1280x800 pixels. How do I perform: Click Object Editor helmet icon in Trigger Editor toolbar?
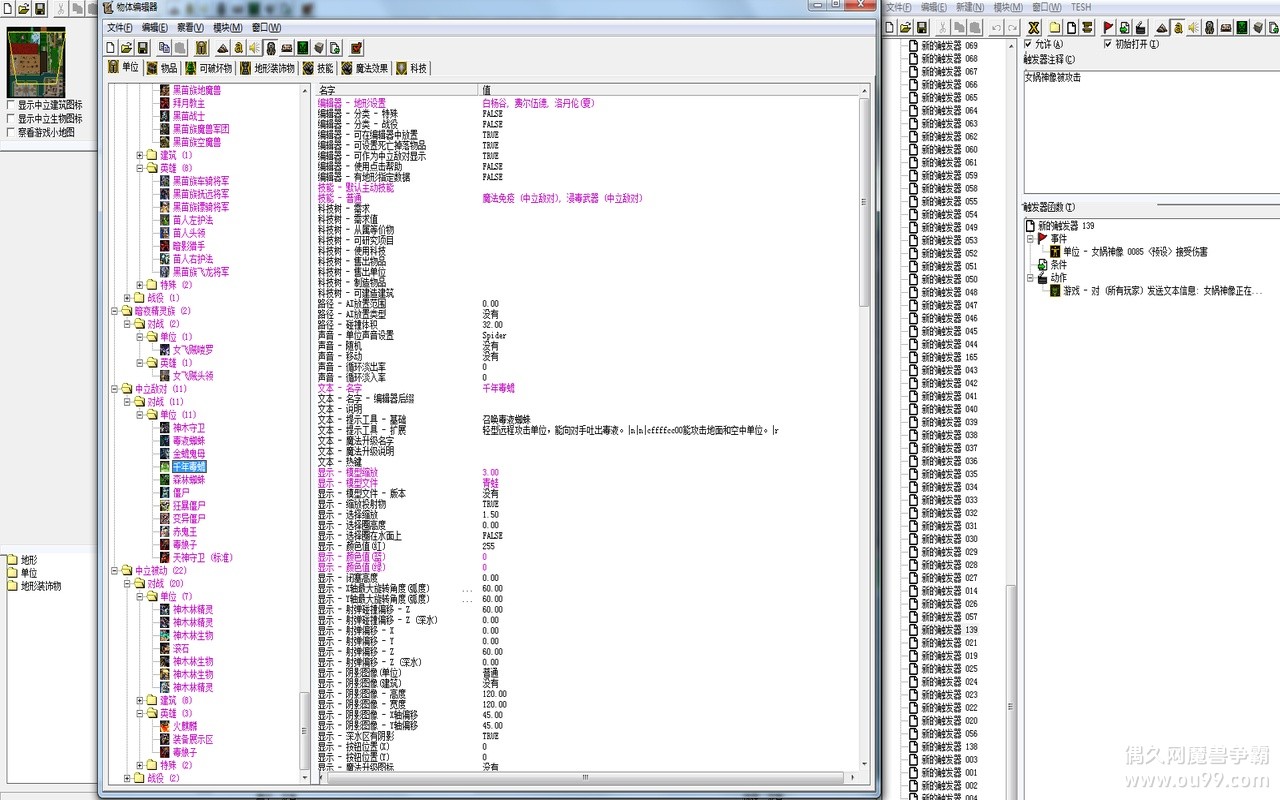1209,27
